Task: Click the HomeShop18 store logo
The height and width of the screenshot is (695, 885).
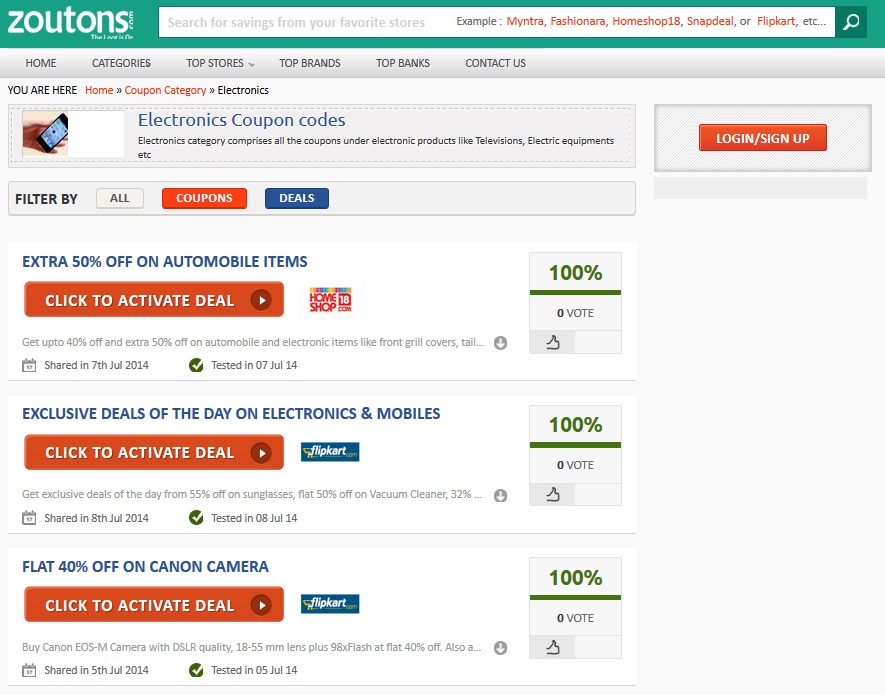Action: click(330, 299)
